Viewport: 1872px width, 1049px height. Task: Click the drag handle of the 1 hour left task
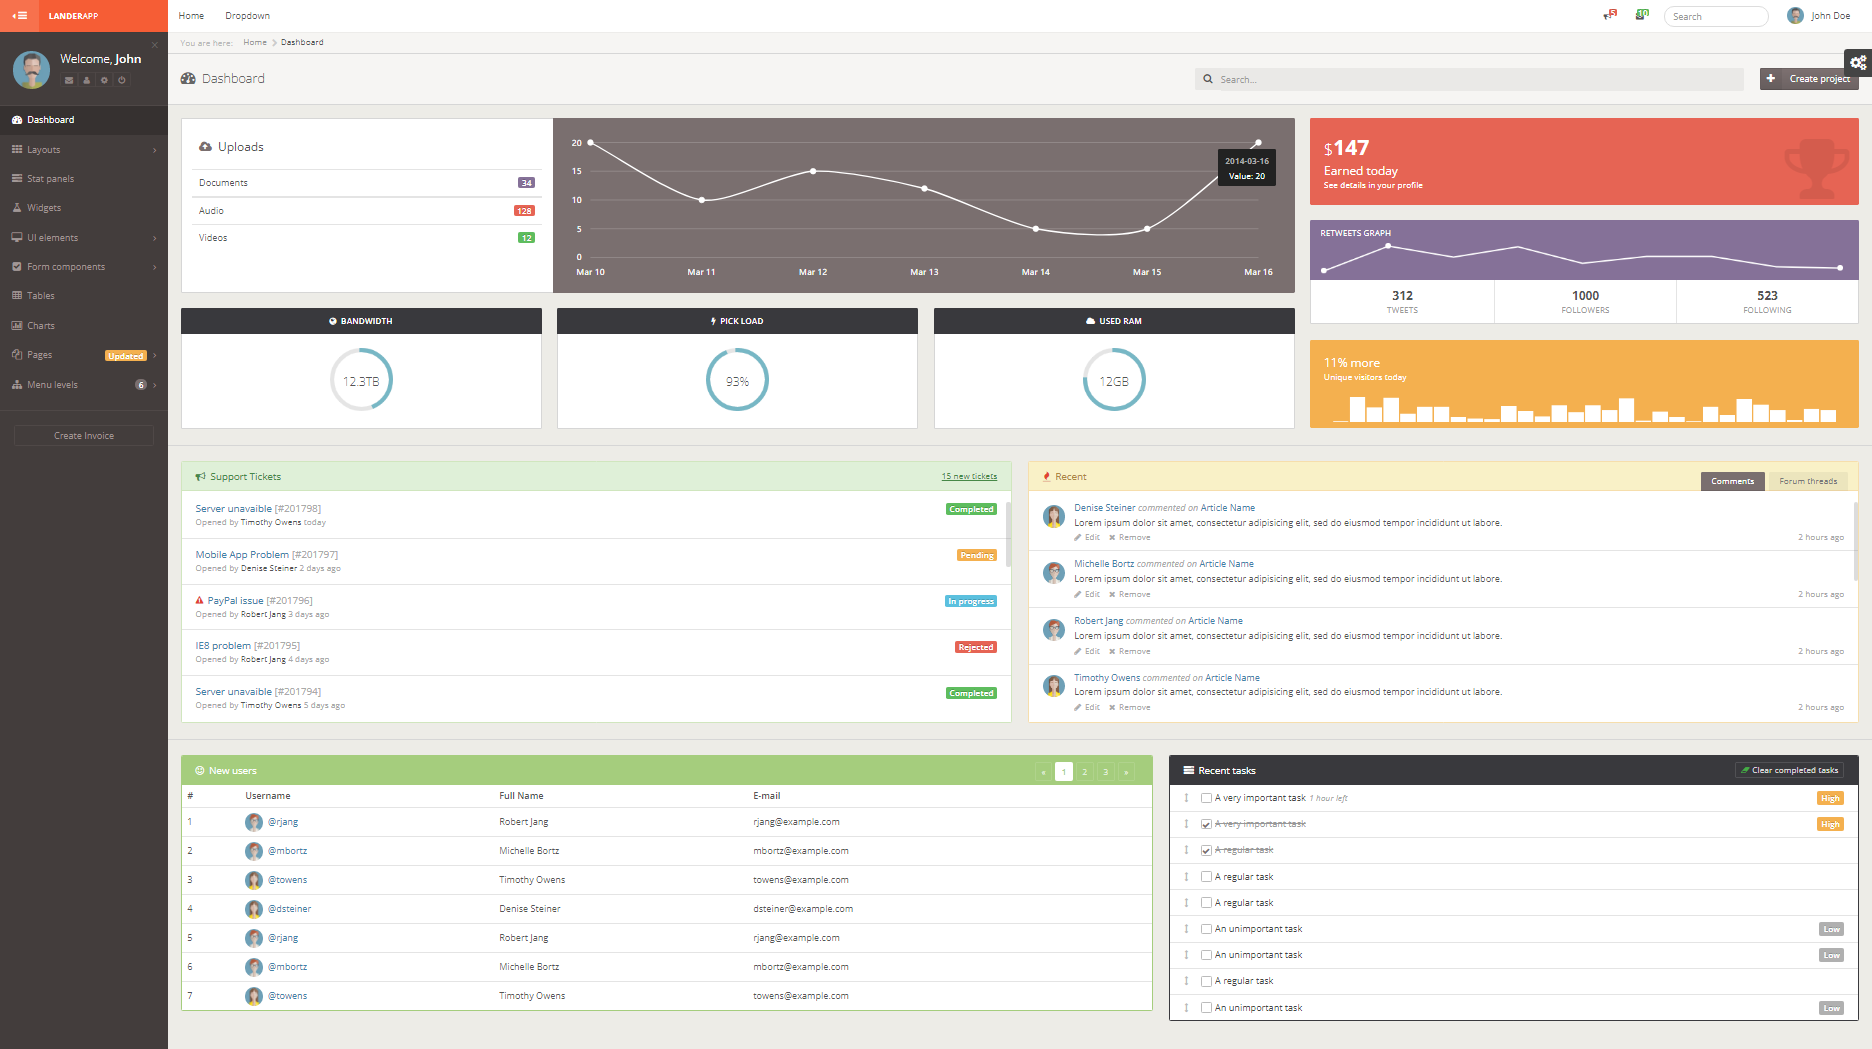1186,798
